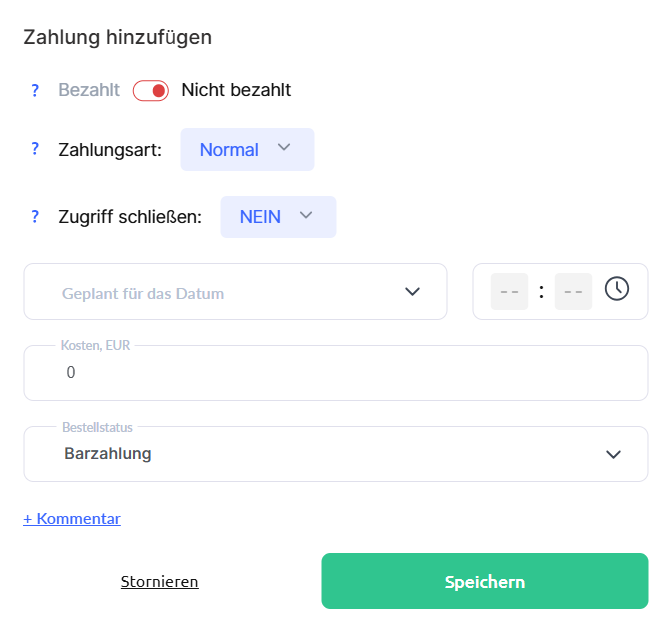The image size is (671, 618).
Task: Open the Bestellstatus Barzahlung dropdown
Action: (x=336, y=454)
